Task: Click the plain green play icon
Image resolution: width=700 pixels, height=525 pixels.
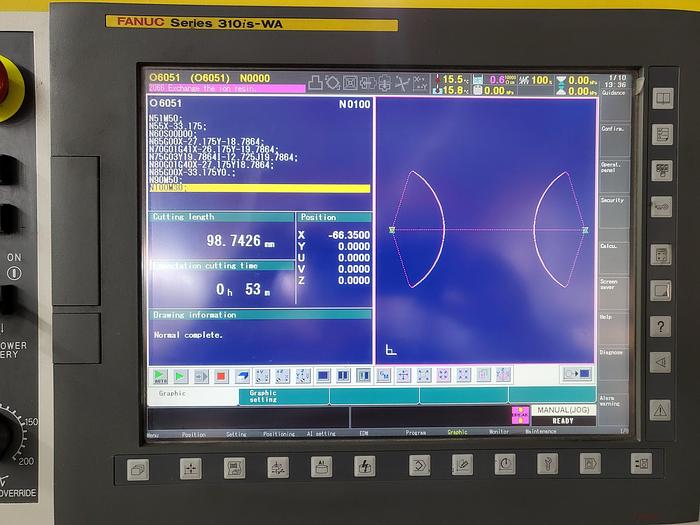Action: pyautogui.click(x=180, y=376)
